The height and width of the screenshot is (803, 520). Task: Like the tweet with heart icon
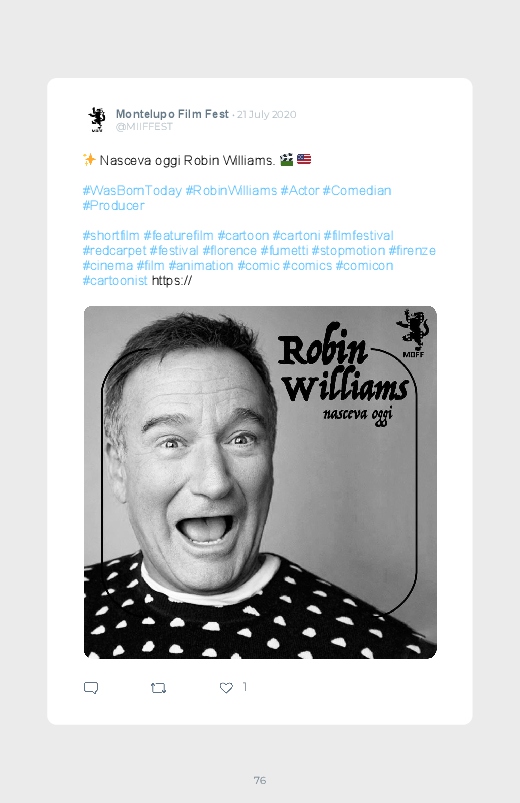226,688
